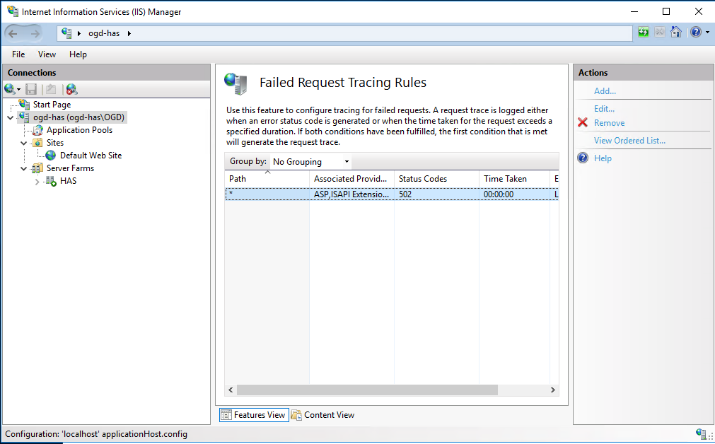Screen dimensions: 715x444
Task: Open the View menu
Action: point(47,54)
